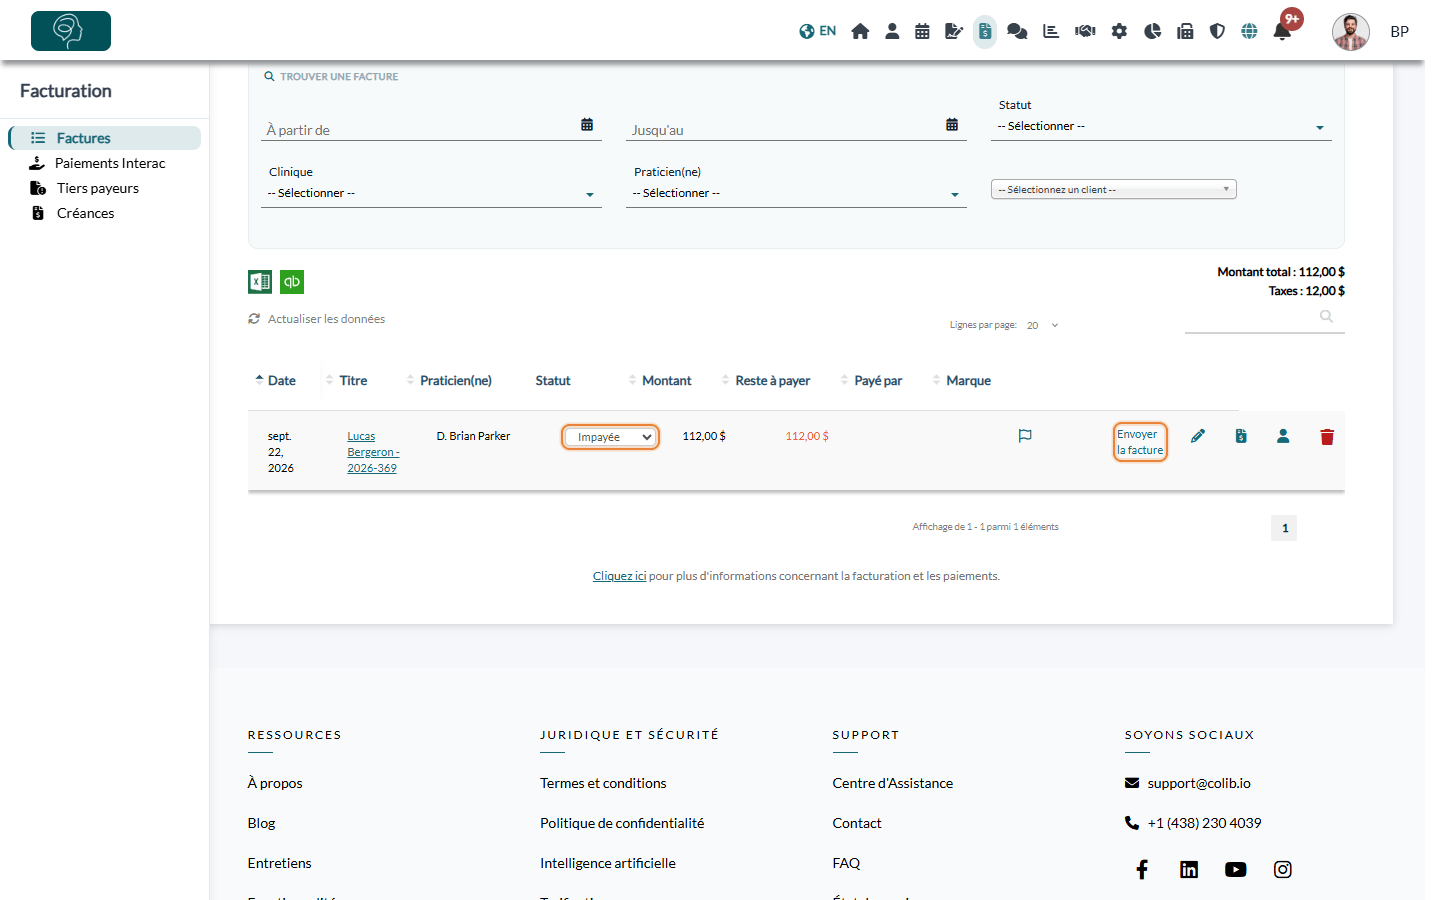Open the invoice document icon in row

(1241, 436)
